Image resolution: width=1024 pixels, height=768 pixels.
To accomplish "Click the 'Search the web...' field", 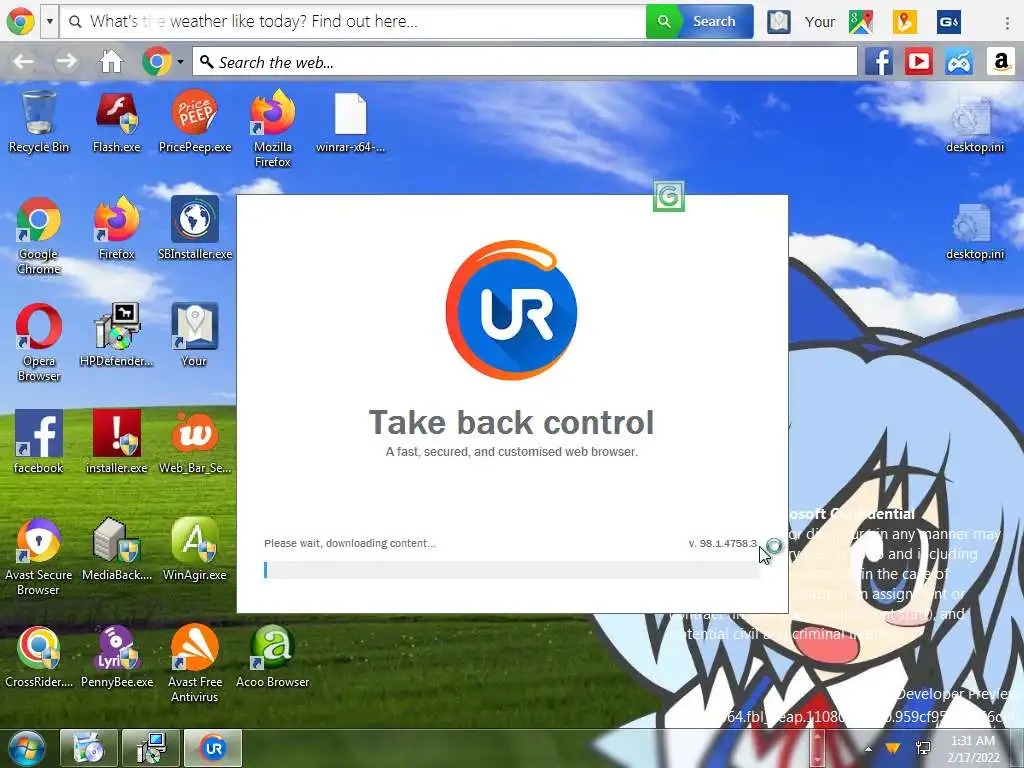I will [524, 62].
